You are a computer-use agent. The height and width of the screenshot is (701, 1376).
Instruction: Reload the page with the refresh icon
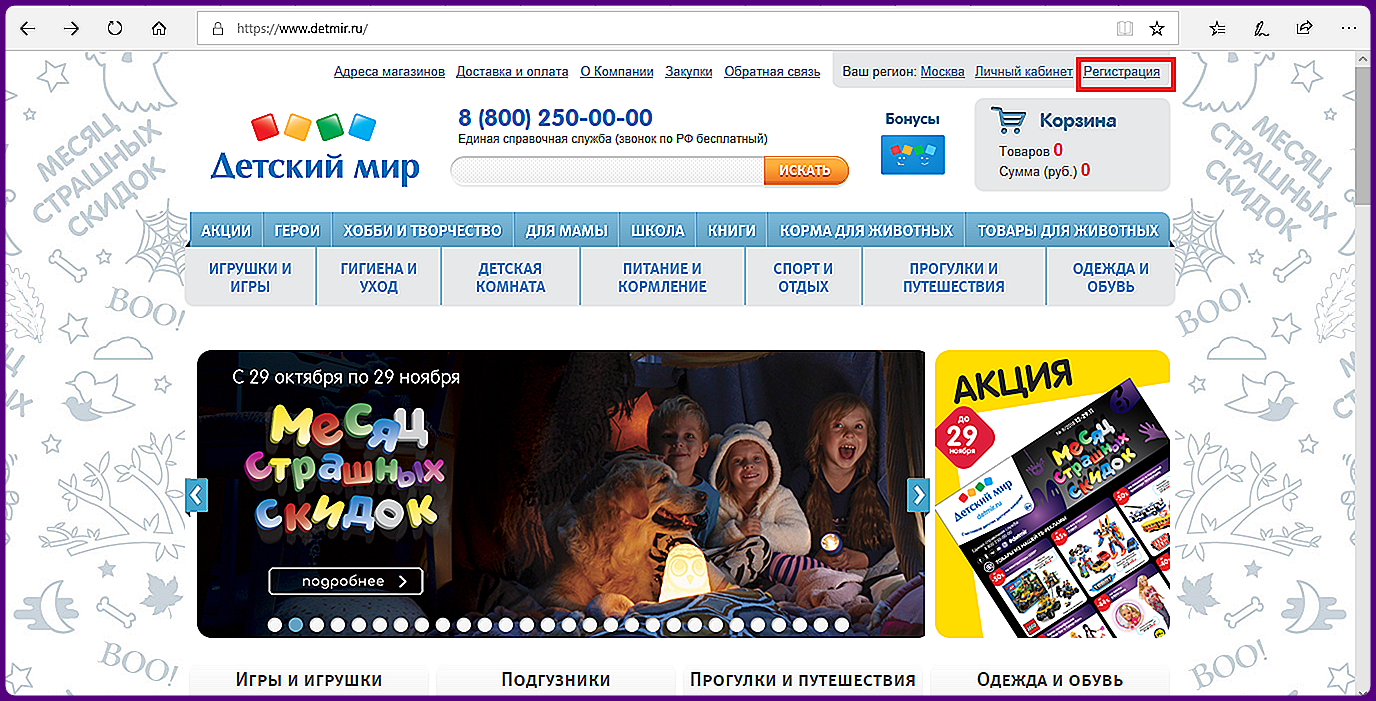coord(115,28)
